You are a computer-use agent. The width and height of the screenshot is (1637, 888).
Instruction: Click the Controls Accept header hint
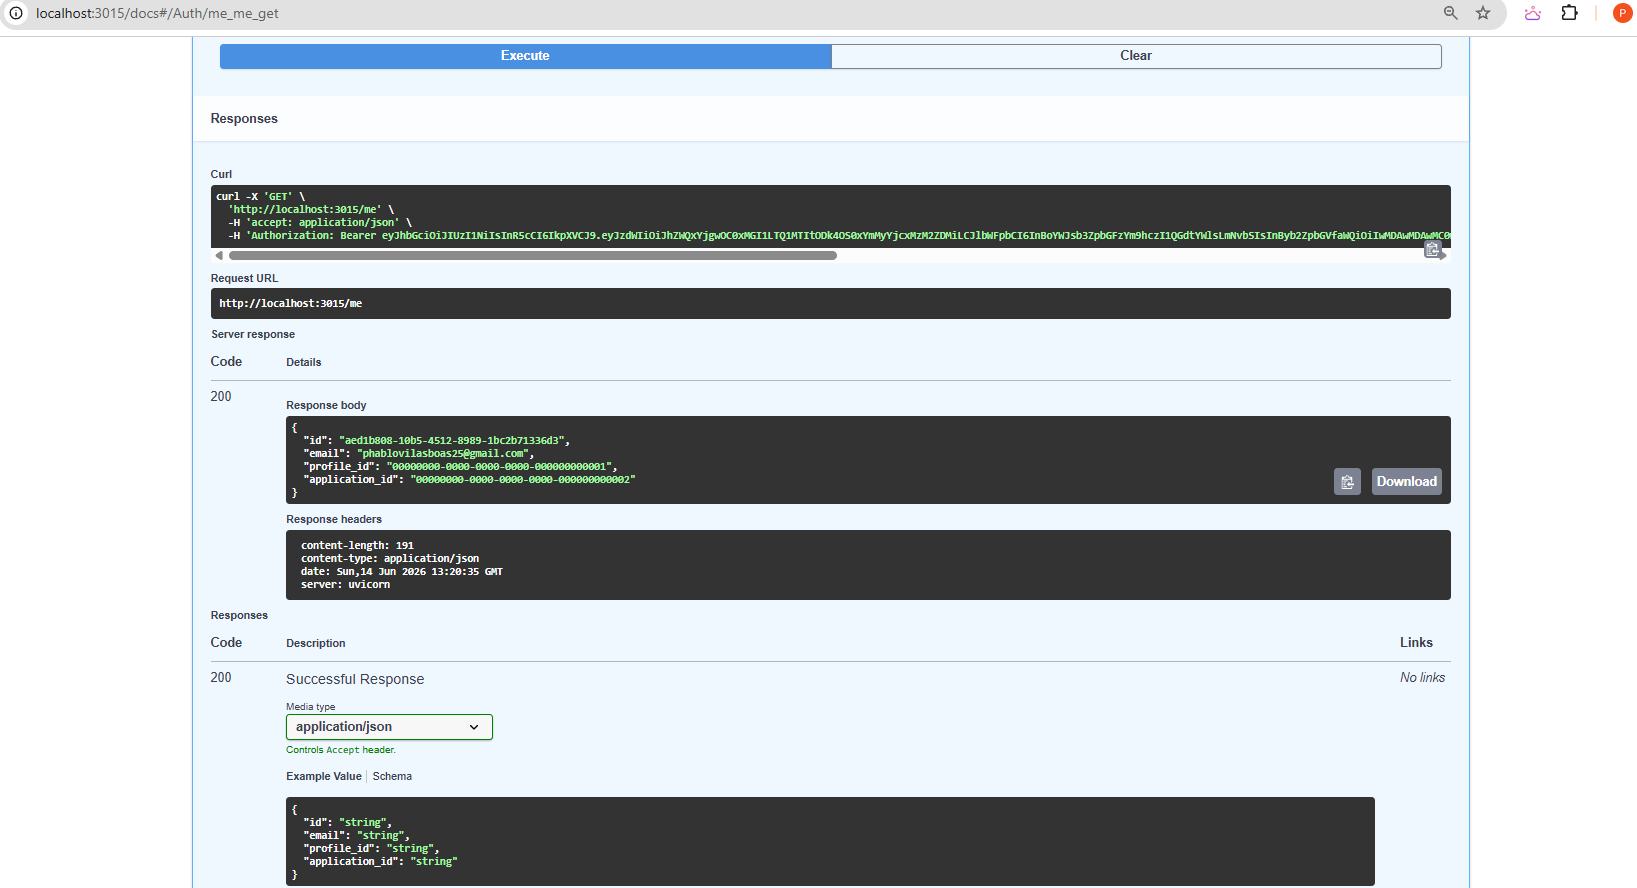pos(341,750)
